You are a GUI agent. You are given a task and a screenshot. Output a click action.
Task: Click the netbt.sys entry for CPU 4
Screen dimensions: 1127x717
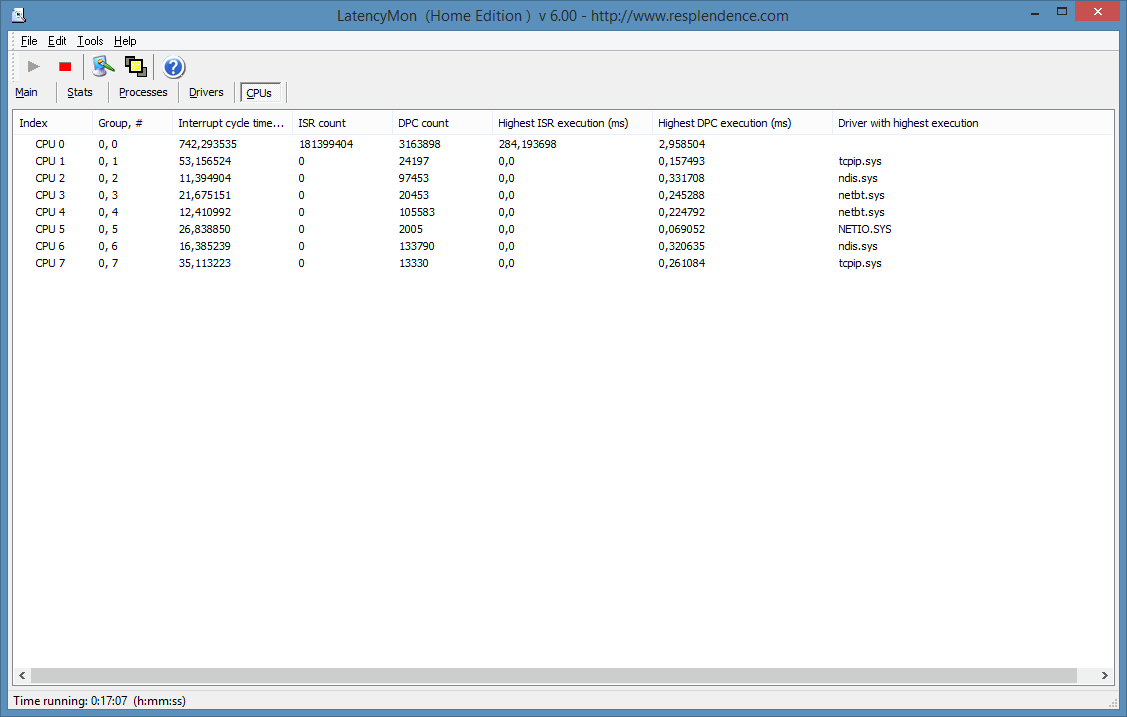click(861, 212)
